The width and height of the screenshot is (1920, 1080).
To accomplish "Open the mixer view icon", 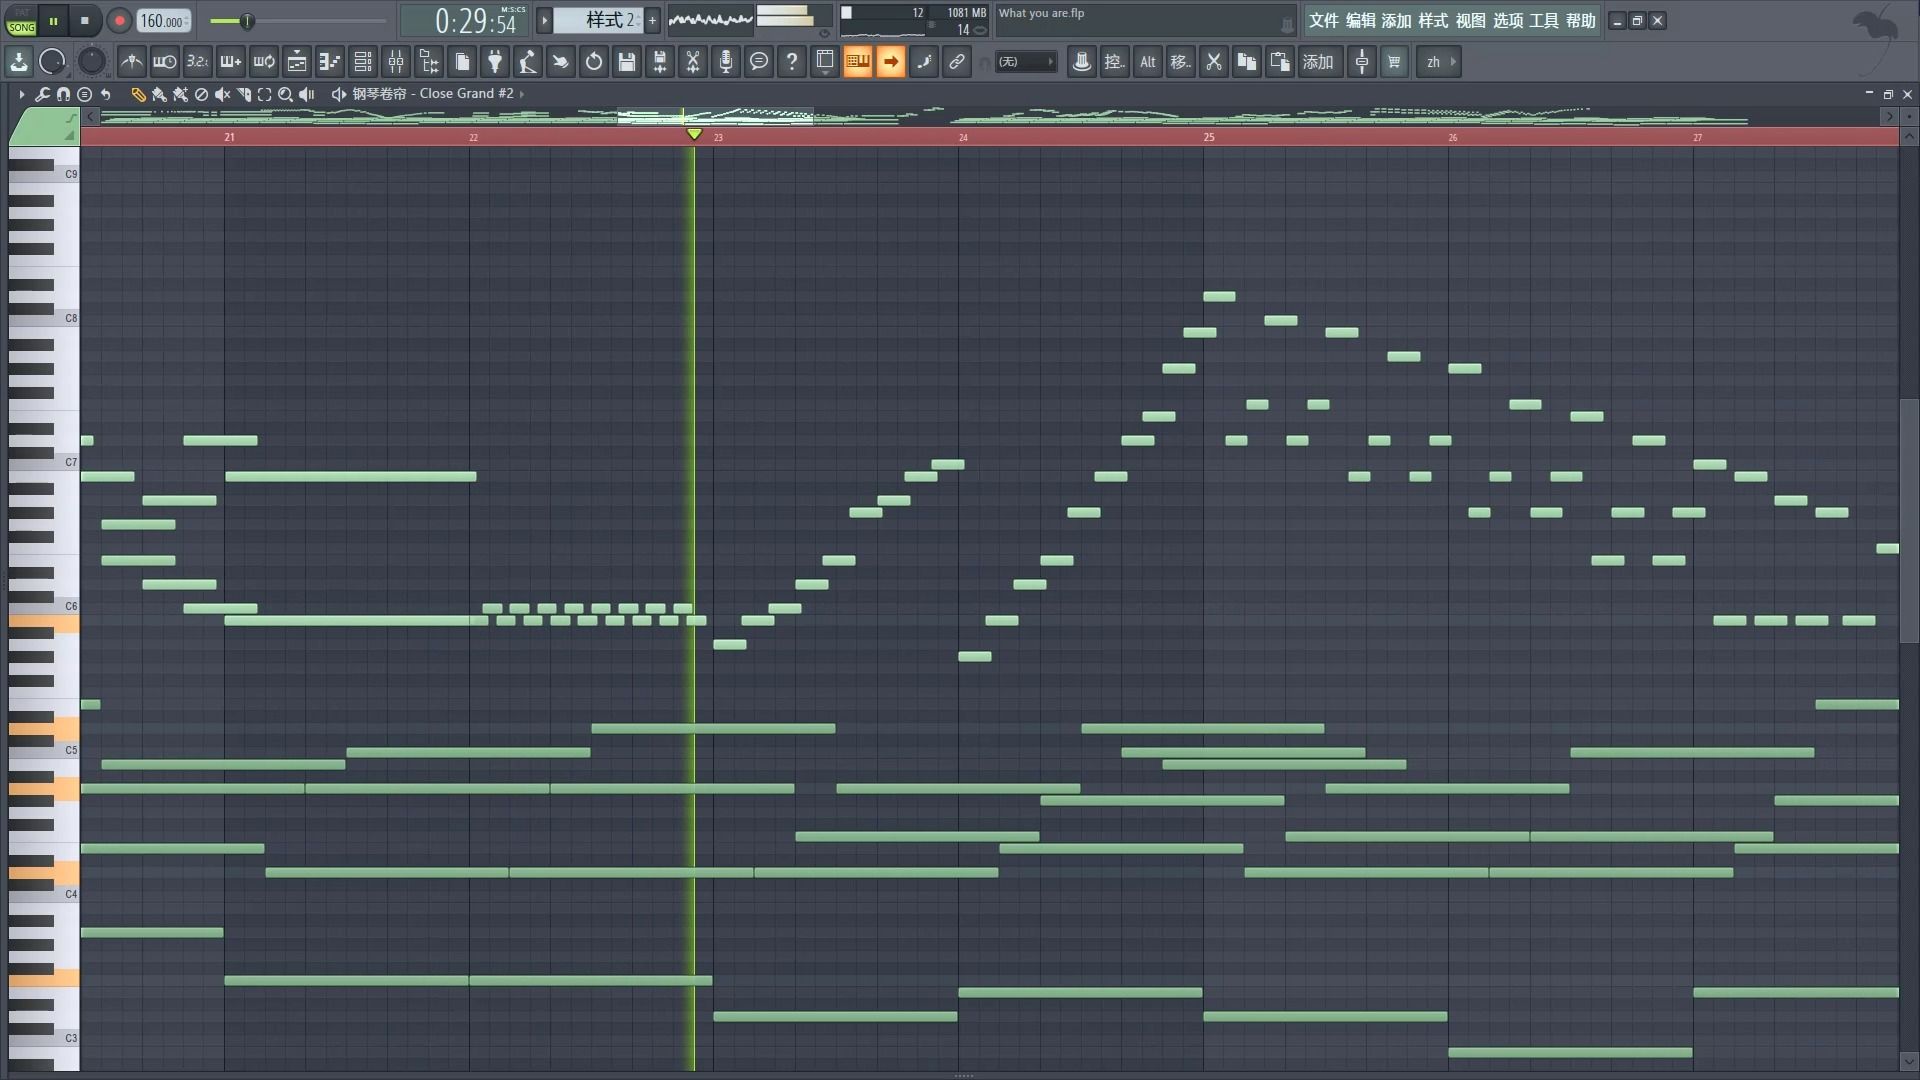I will point(396,62).
